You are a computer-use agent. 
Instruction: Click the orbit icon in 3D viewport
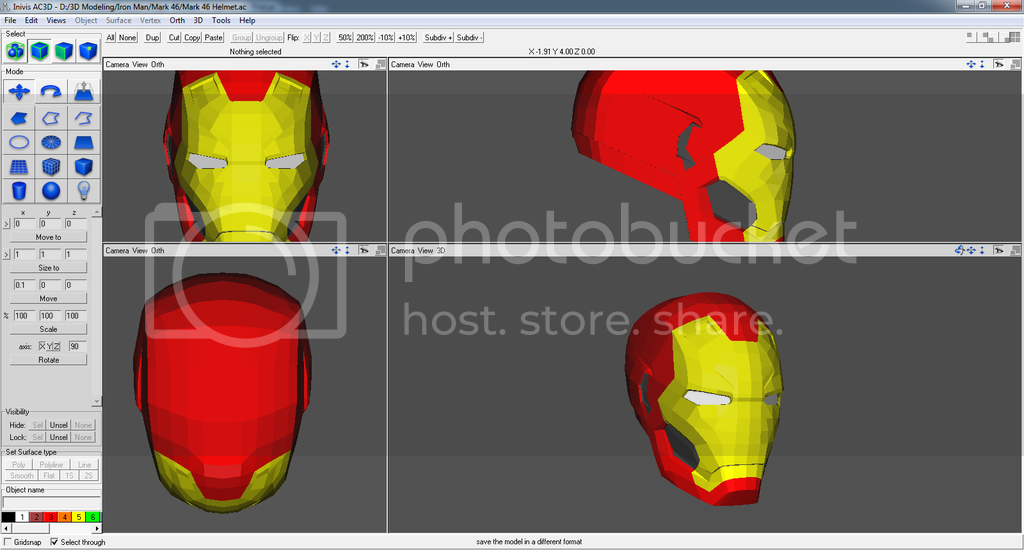pos(959,250)
